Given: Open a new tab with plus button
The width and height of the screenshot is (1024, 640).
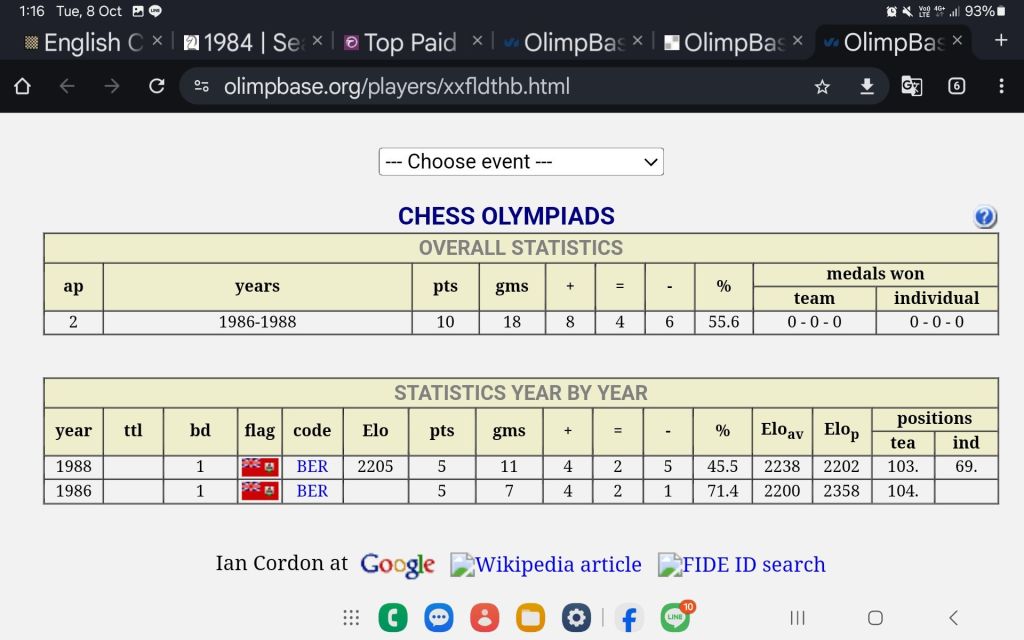Looking at the screenshot, I should coord(1001,41).
